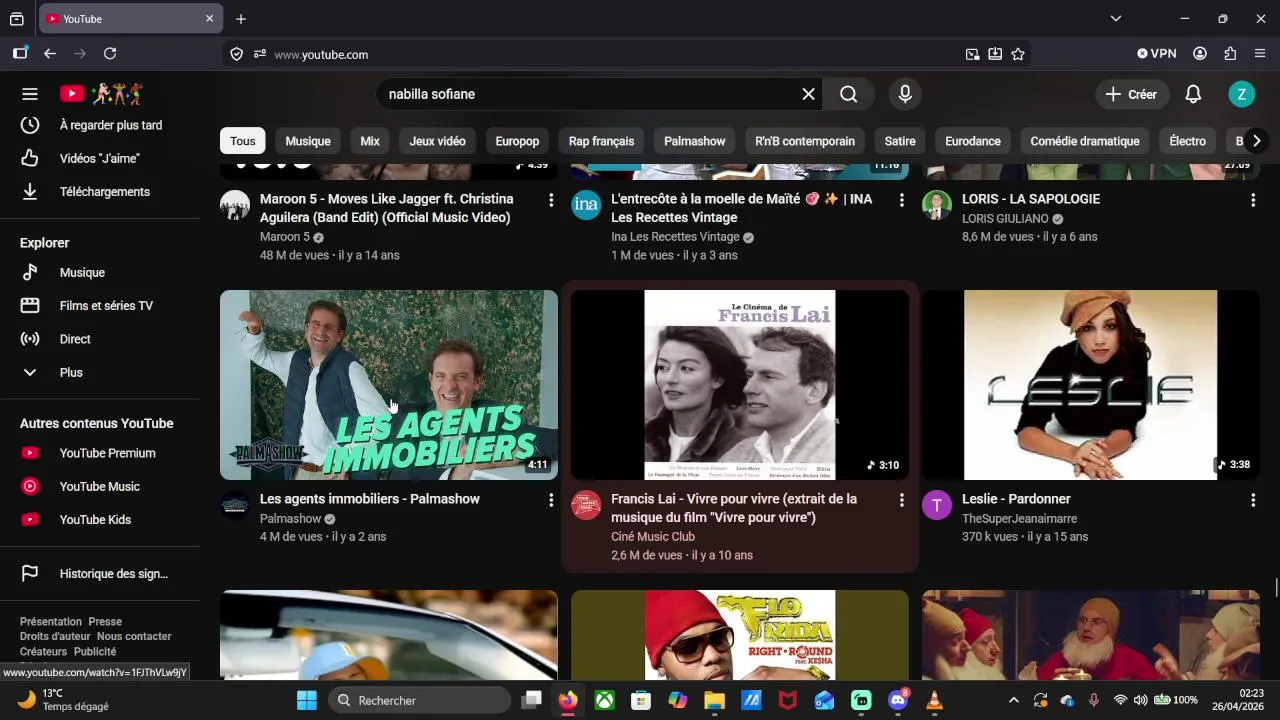This screenshot has width=1280, height=720.
Task: Open browser tab list dropdown
Action: 1116,18
